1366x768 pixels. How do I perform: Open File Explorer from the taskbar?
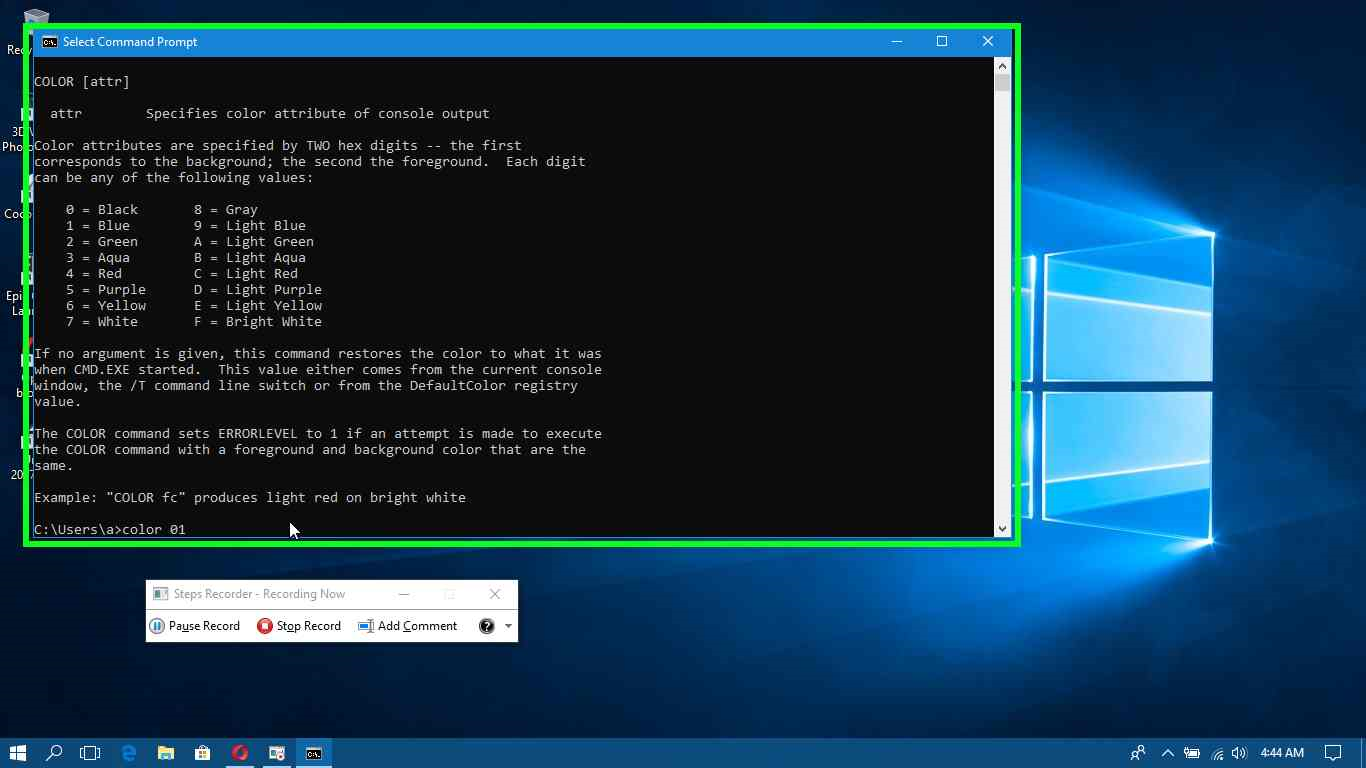click(166, 752)
